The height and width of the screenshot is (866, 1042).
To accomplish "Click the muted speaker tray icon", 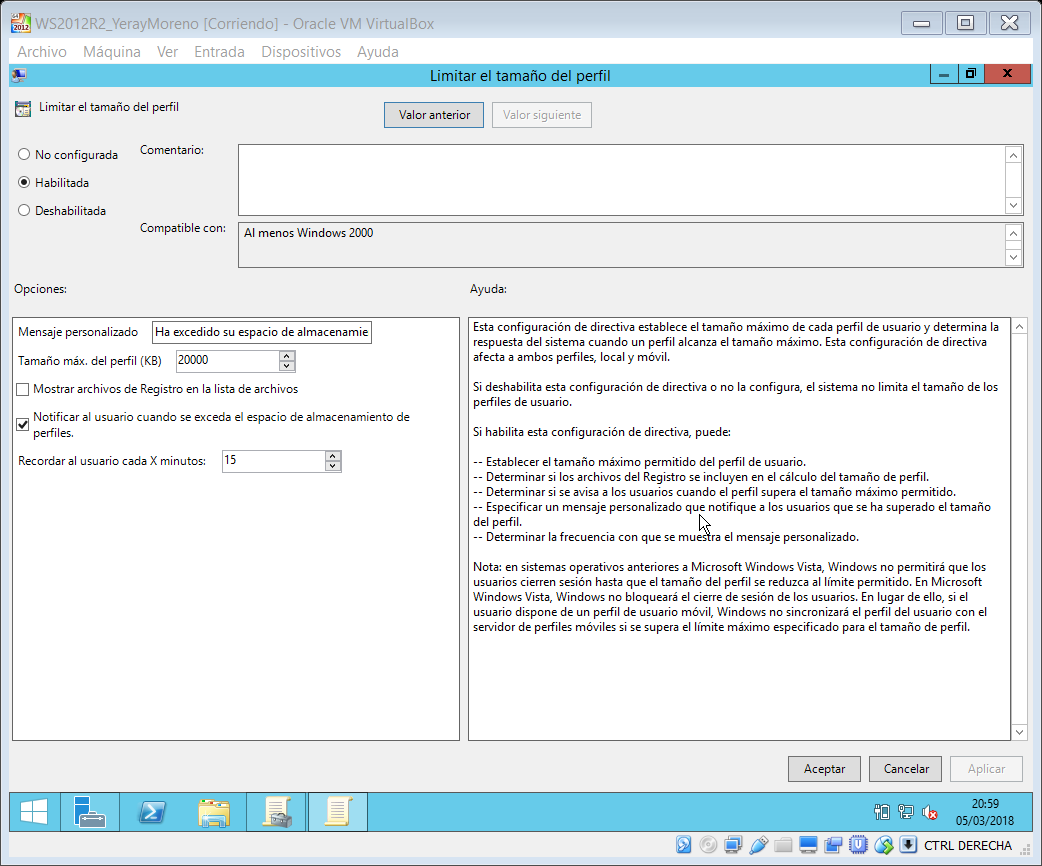I will coord(929,812).
